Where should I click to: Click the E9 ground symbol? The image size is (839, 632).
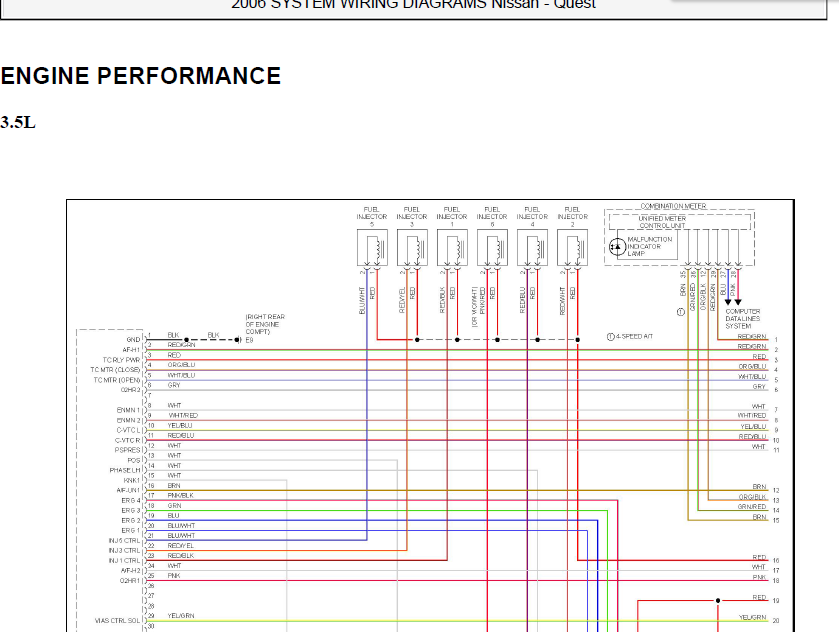pos(238,340)
